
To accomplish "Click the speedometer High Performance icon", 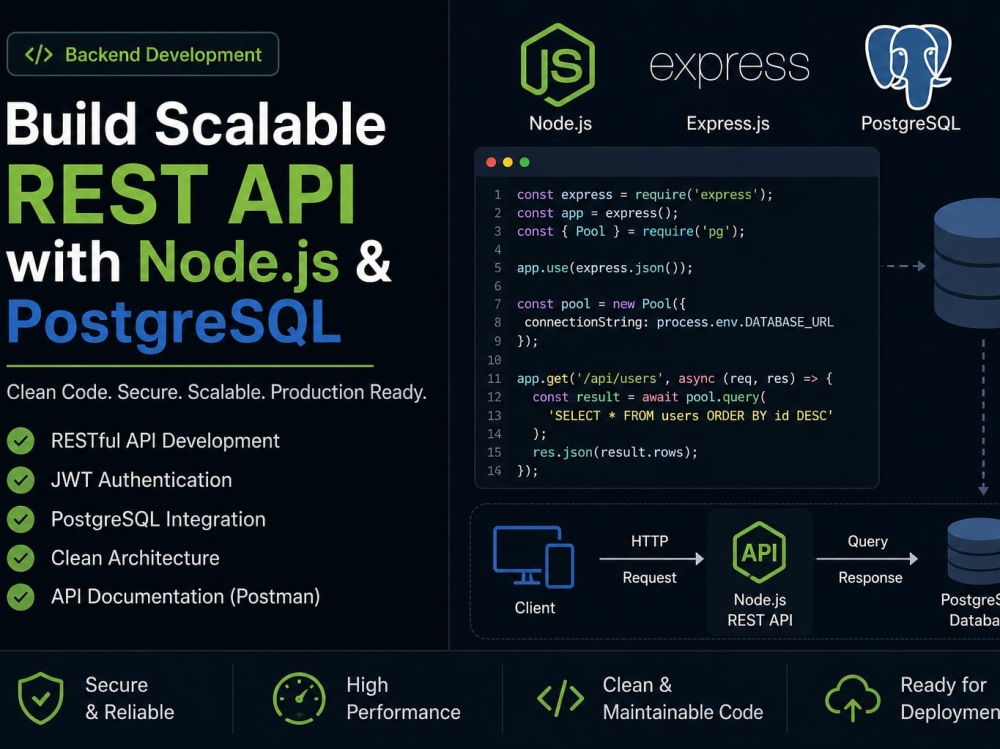I will tap(299, 698).
